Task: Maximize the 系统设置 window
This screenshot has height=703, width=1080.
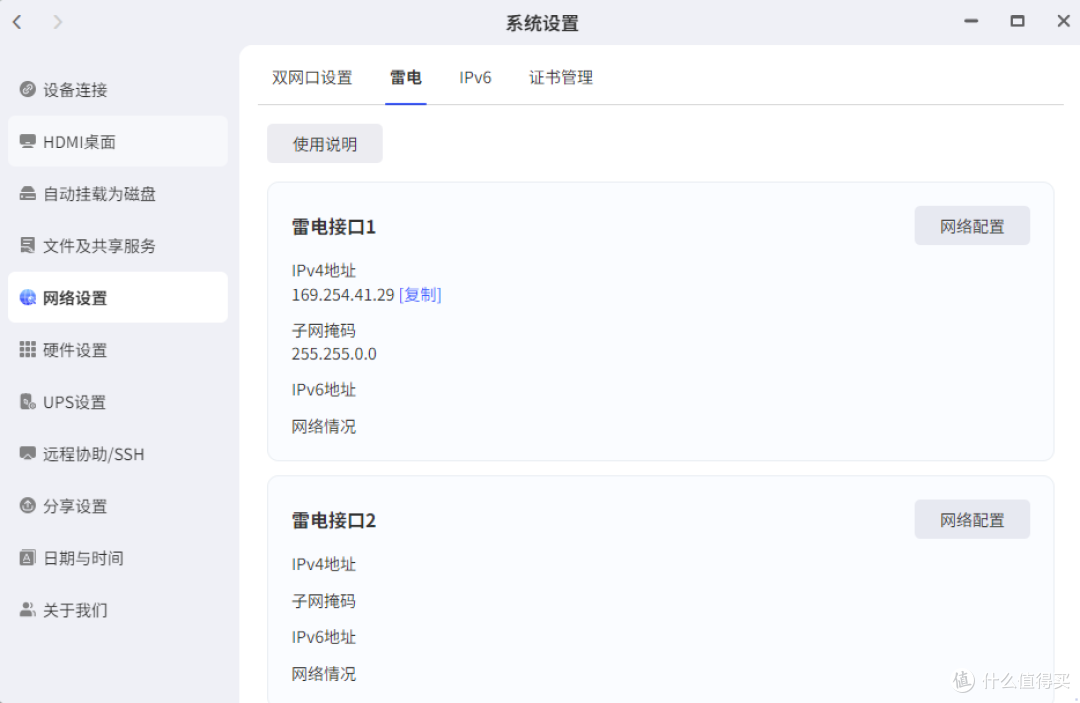Action: 1017,21
